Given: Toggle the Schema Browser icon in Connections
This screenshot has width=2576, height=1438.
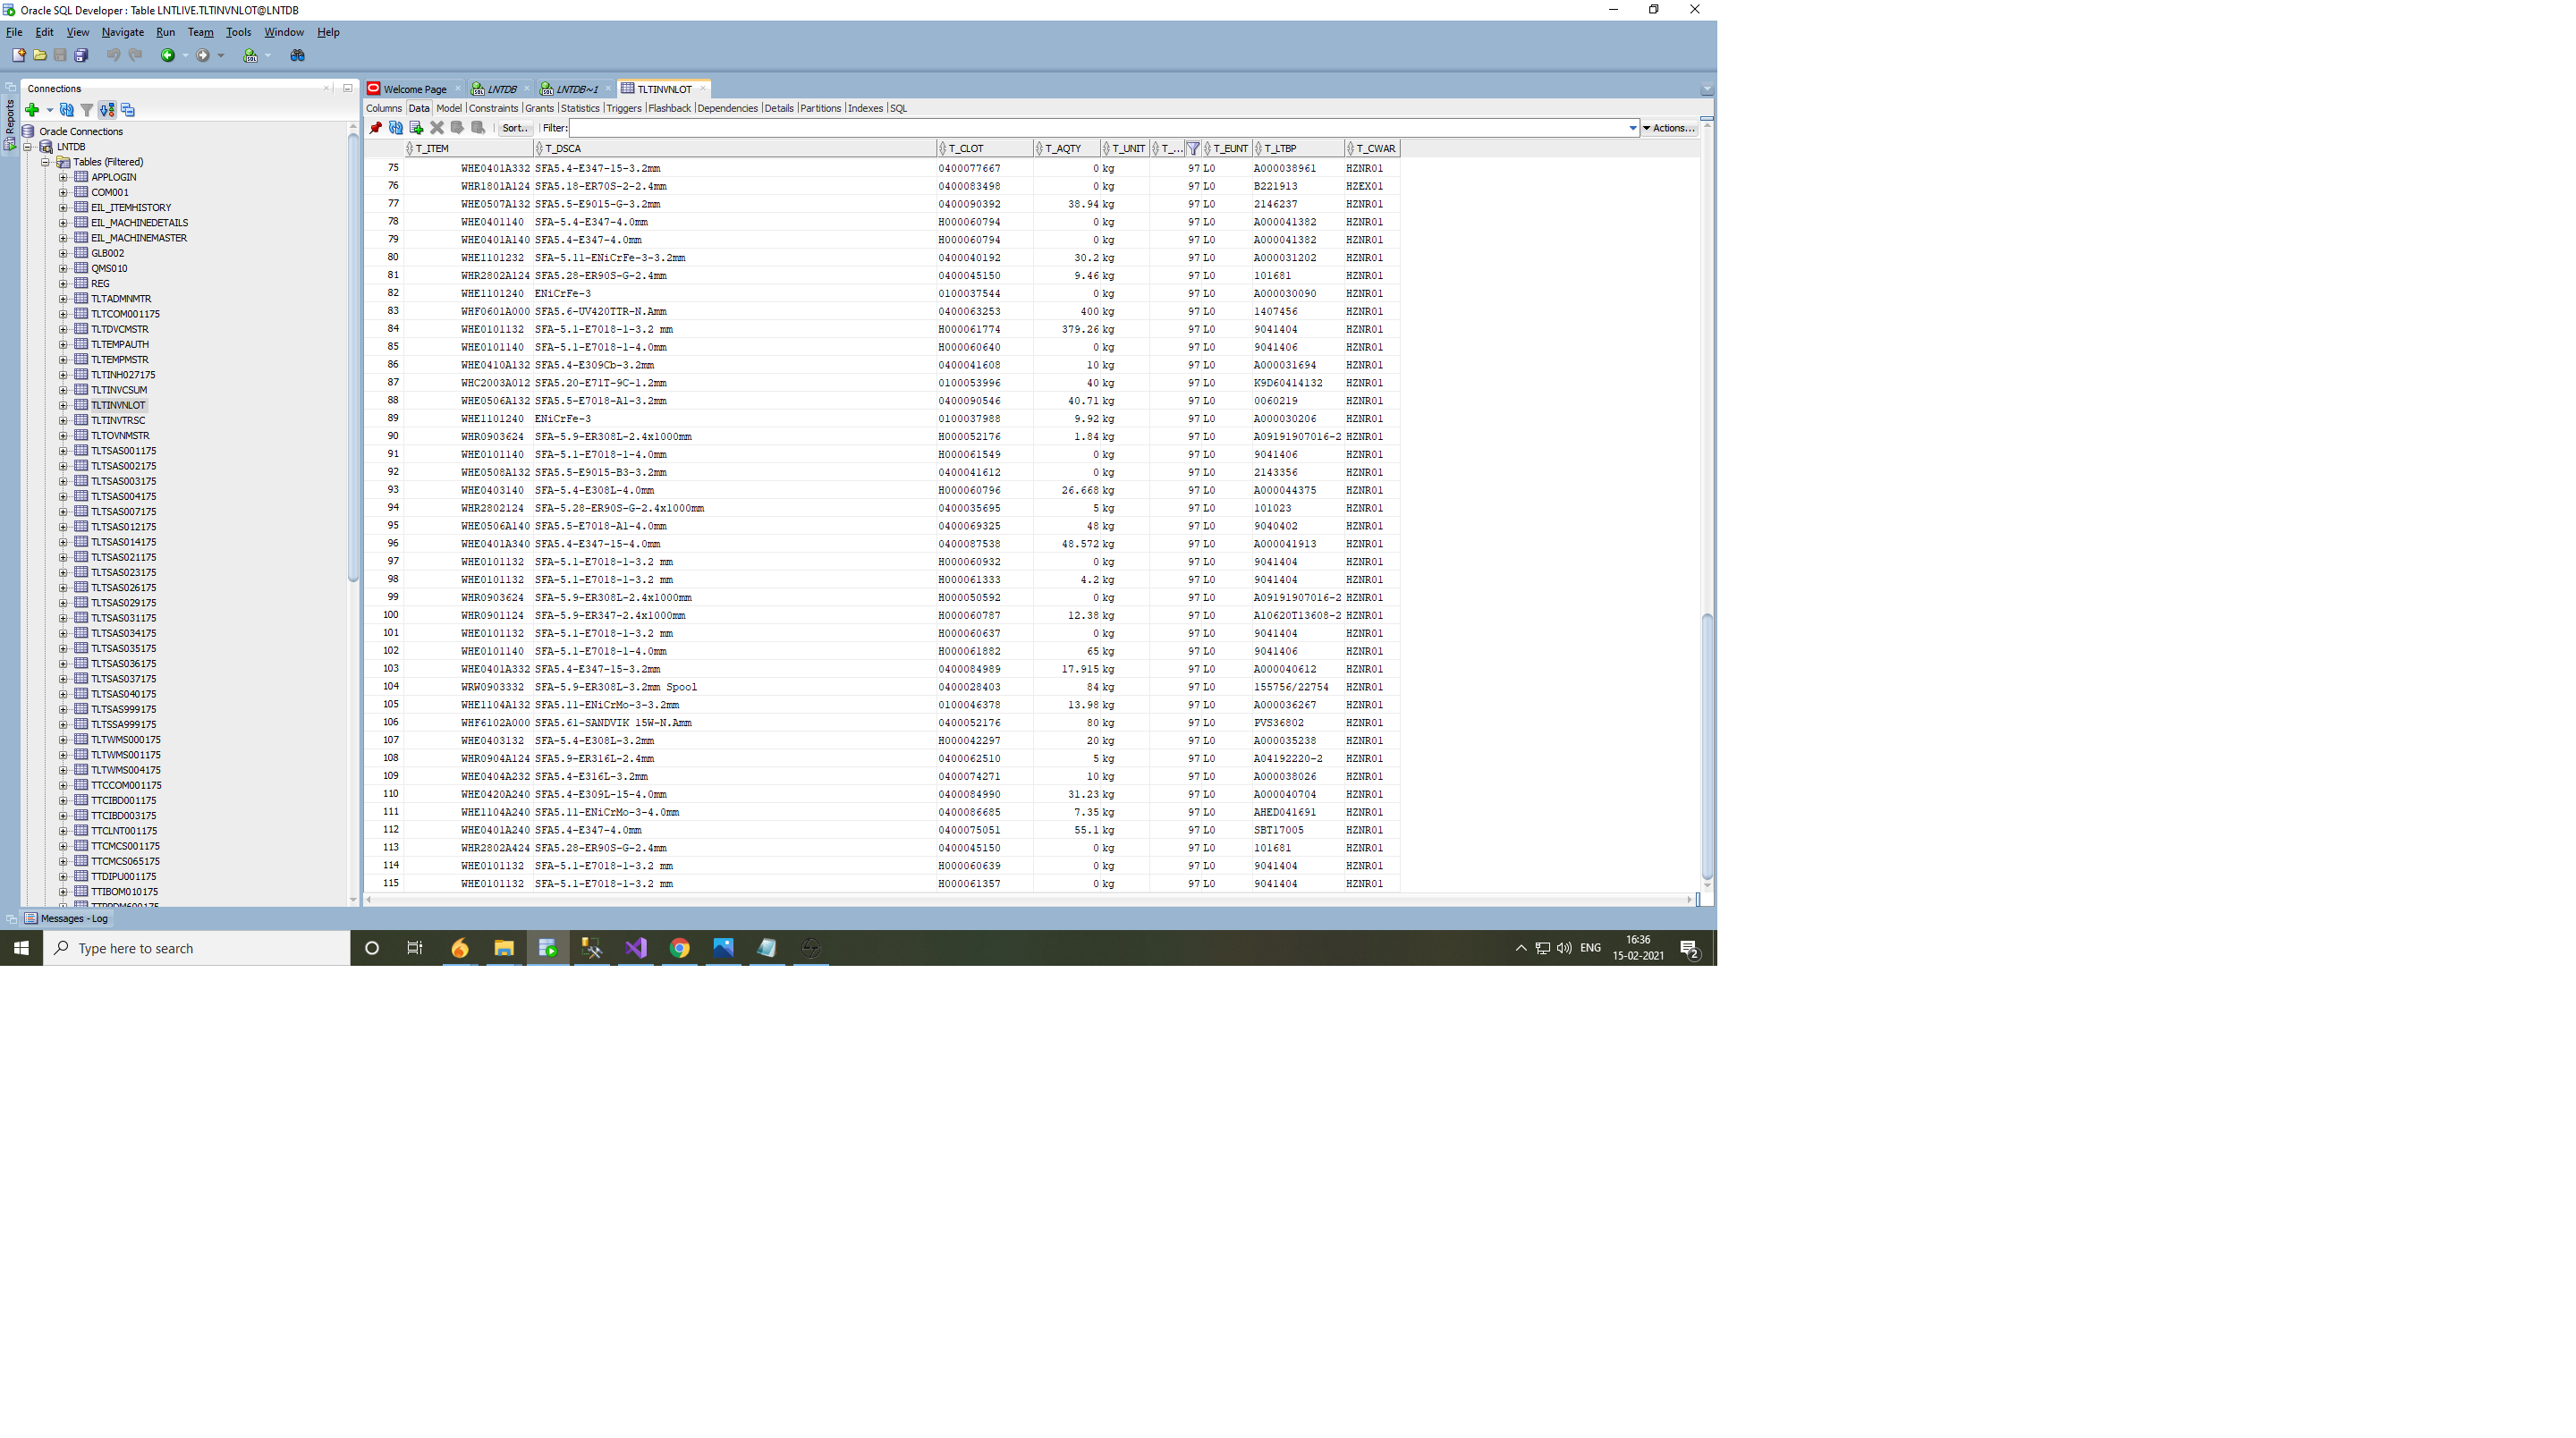Looking at the screenshot, I should point(107,110).
